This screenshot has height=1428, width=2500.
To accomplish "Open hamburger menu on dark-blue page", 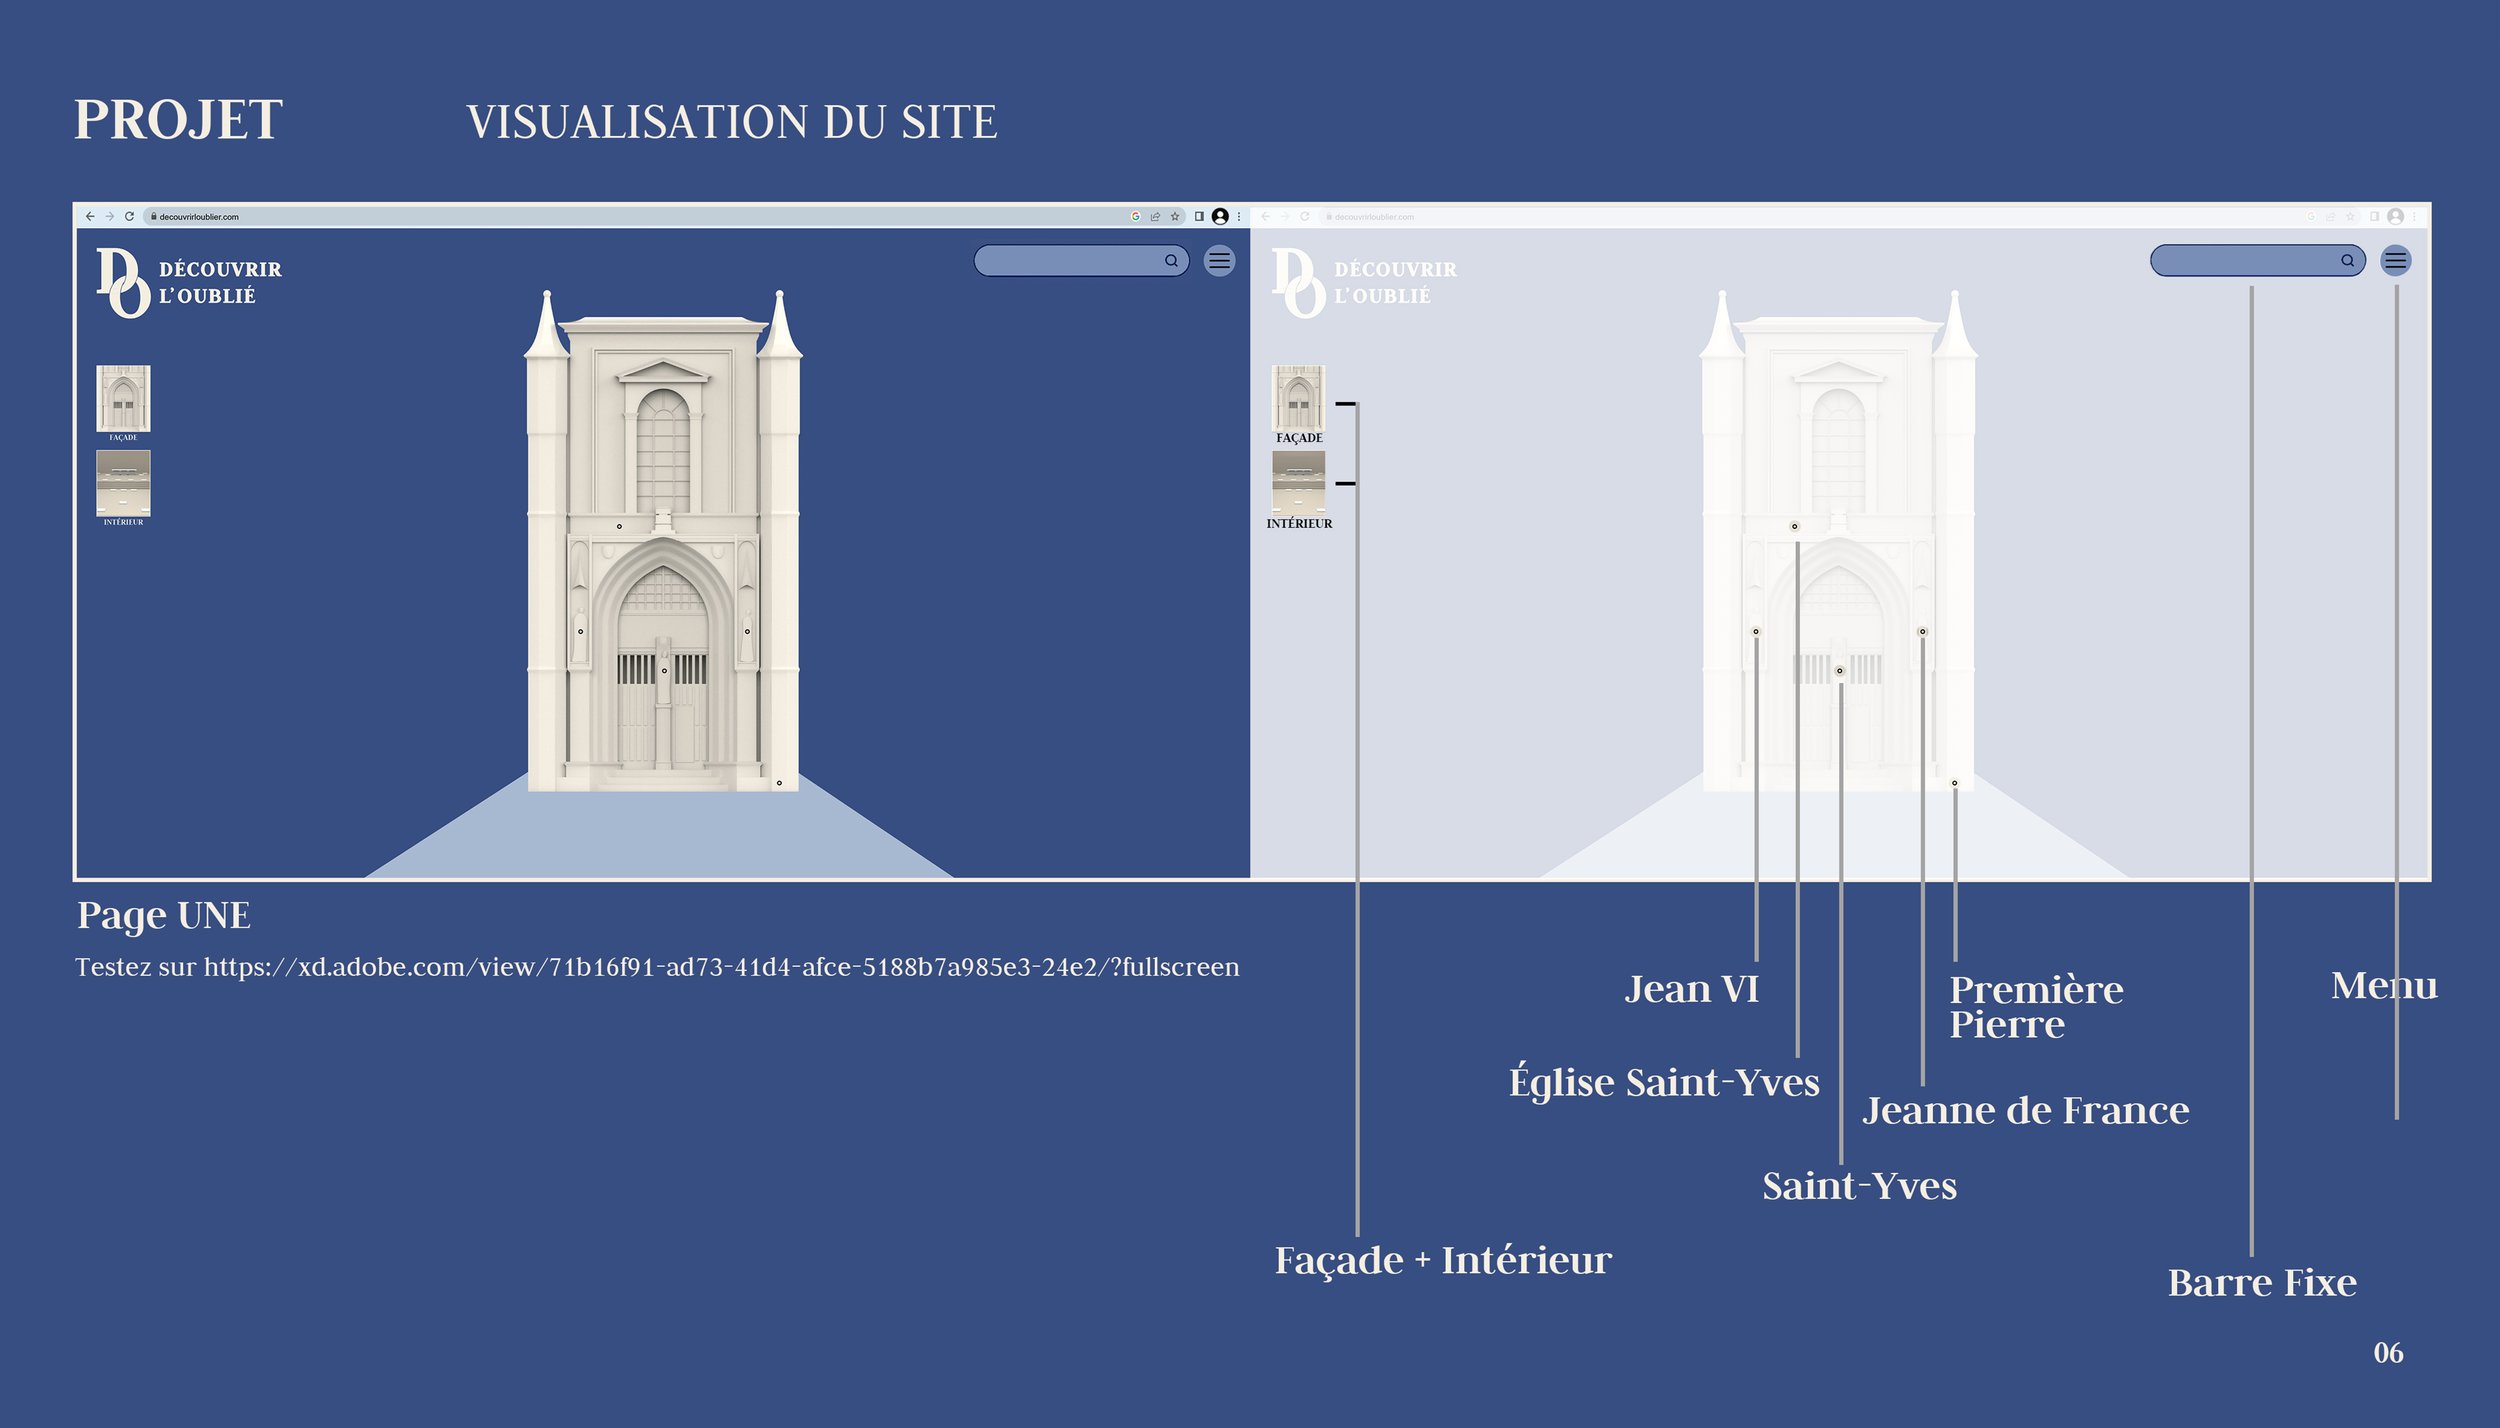I will tap(1219, 261).
